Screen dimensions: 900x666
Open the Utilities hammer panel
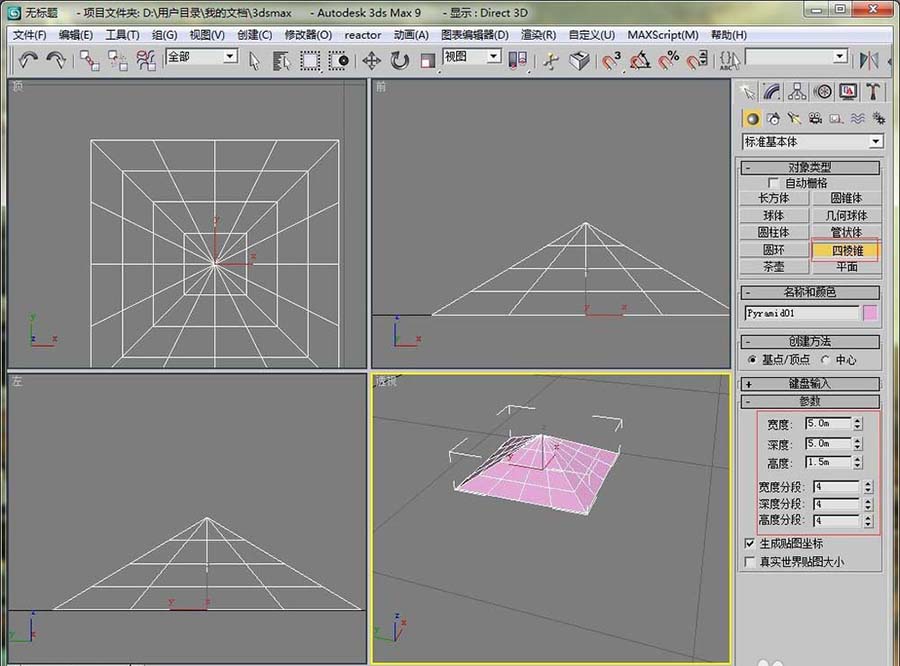point(873,91)
